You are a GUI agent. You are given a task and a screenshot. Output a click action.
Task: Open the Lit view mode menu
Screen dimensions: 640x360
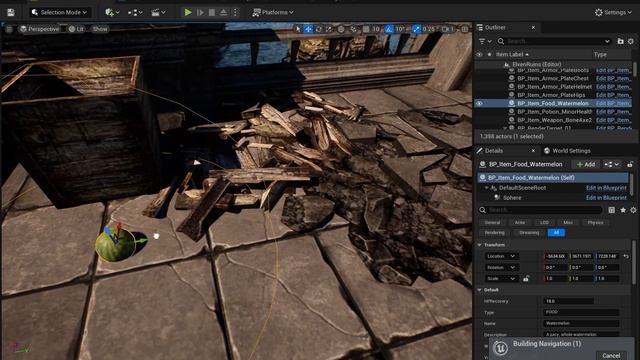pos(76,29)
